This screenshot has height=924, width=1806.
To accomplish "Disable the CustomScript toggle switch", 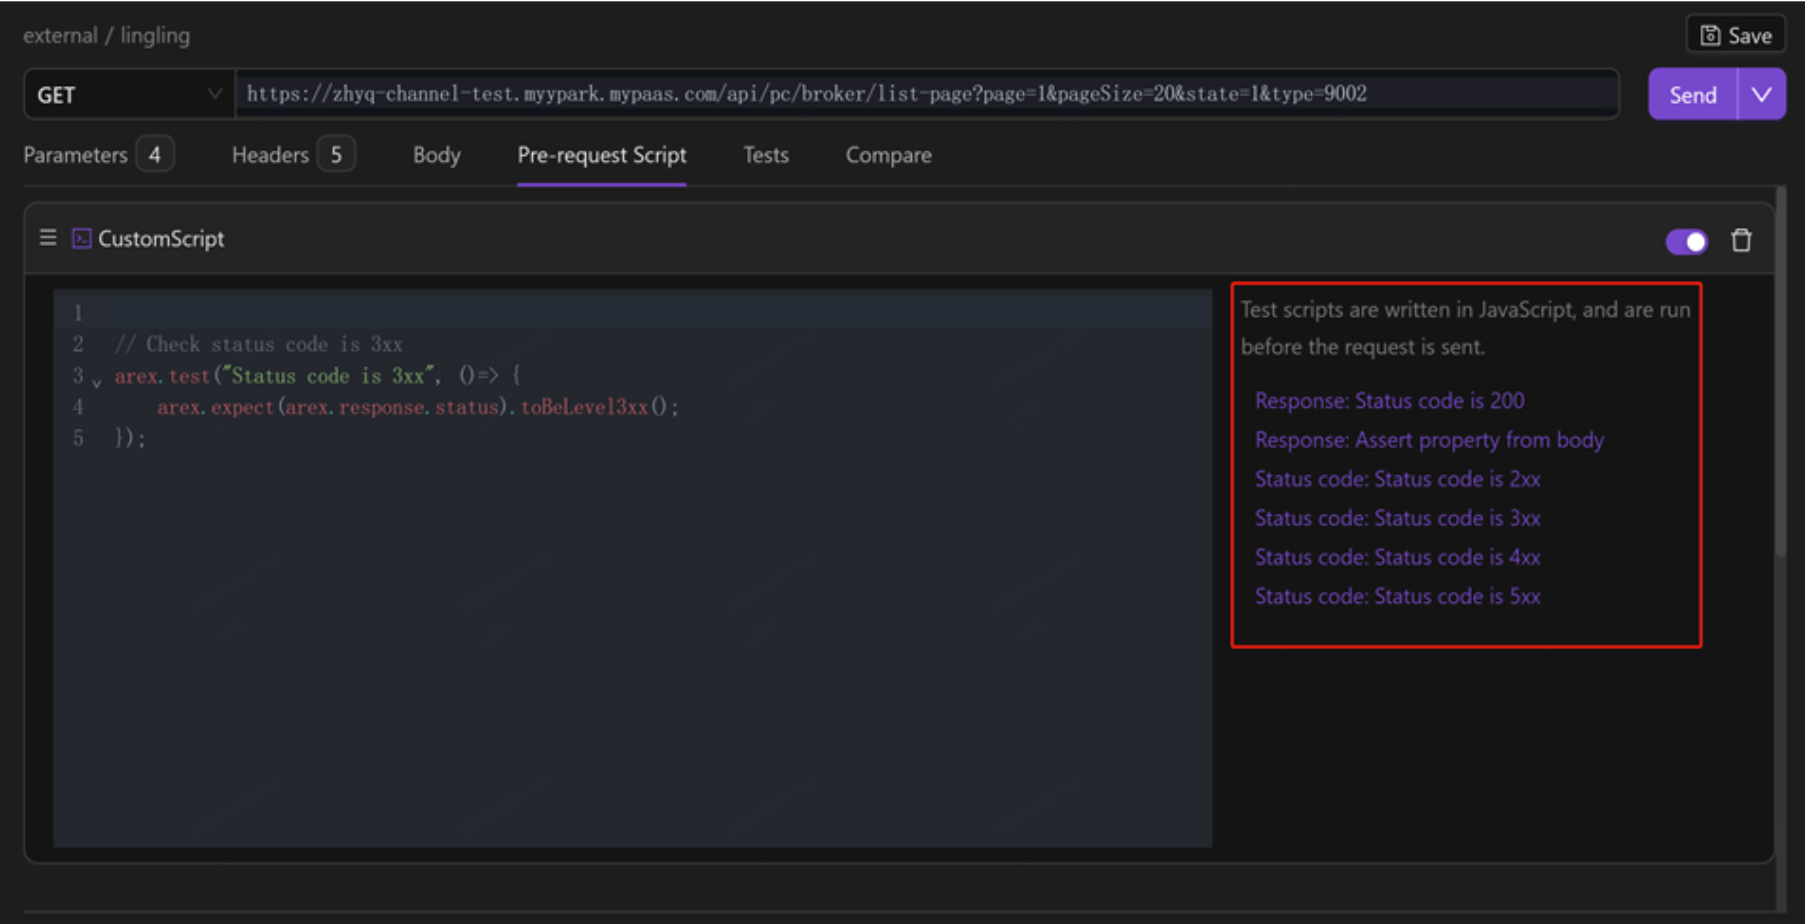I will 1686,241.
